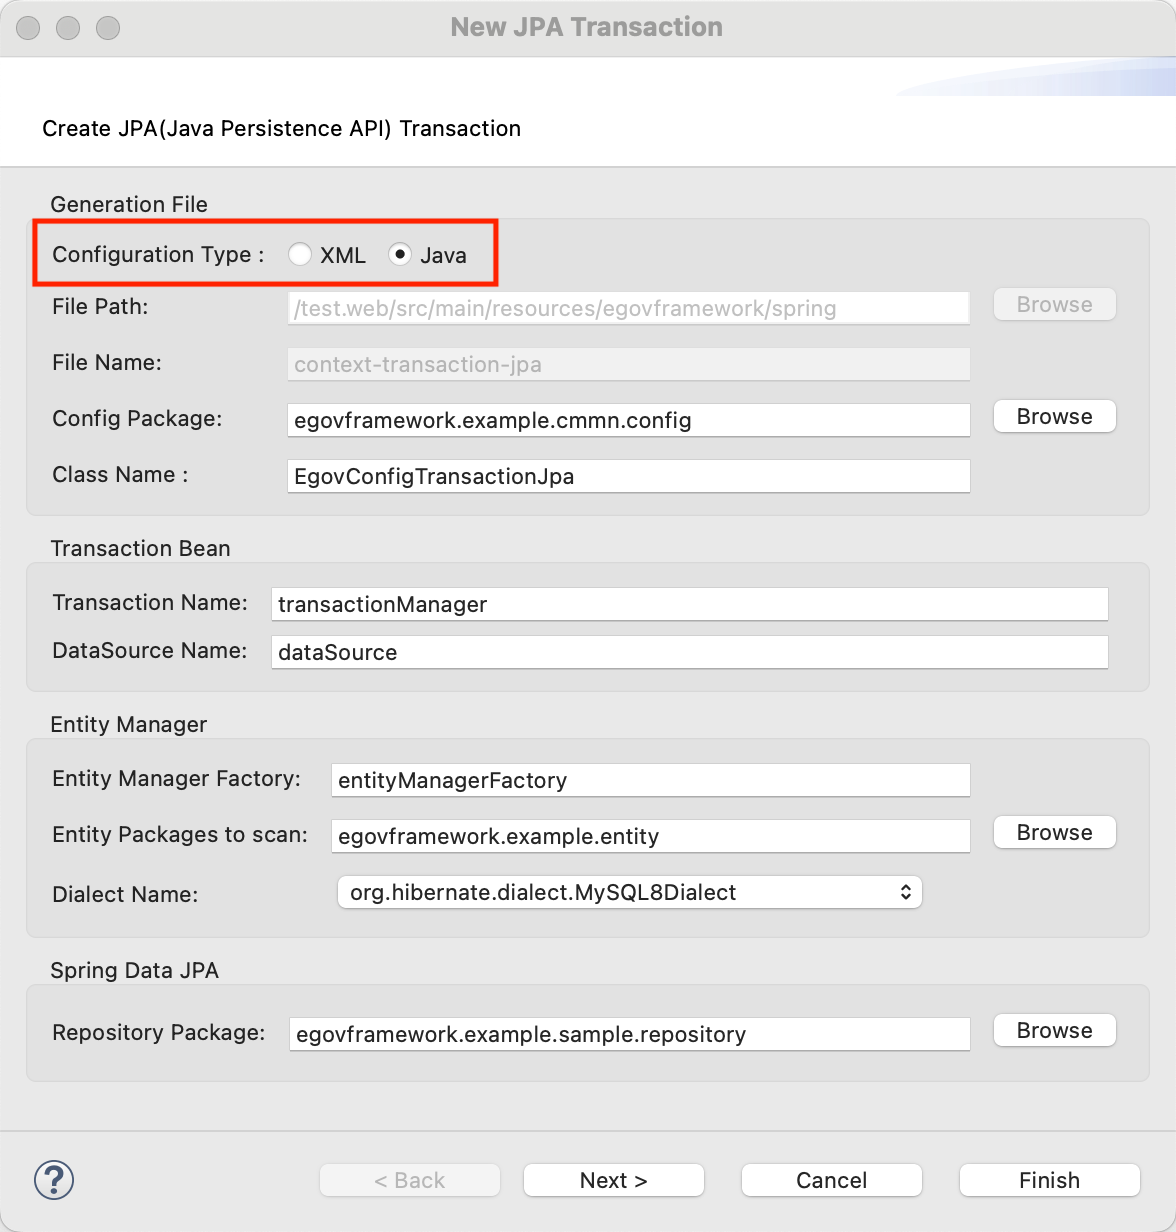Edit the Transaction Name field

click(x=689, y=604)
